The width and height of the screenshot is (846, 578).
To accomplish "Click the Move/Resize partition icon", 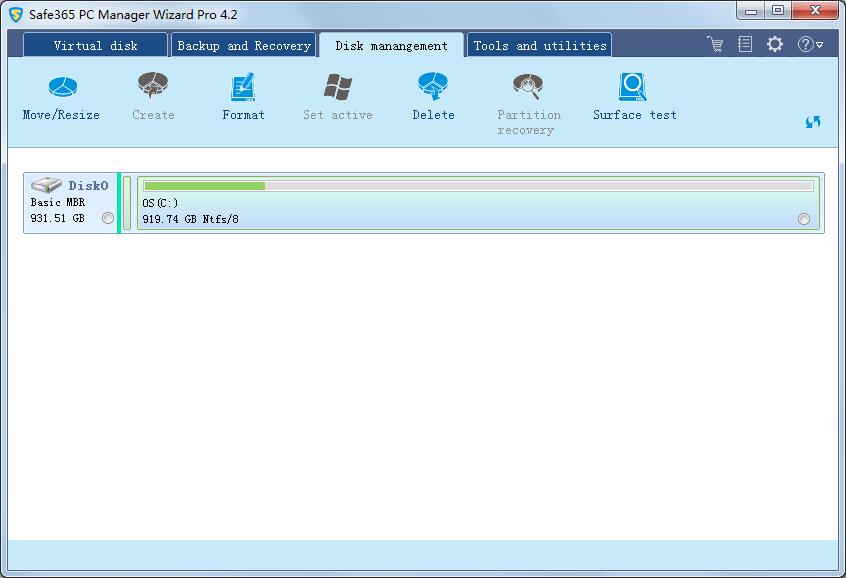I will pos(62,89).
